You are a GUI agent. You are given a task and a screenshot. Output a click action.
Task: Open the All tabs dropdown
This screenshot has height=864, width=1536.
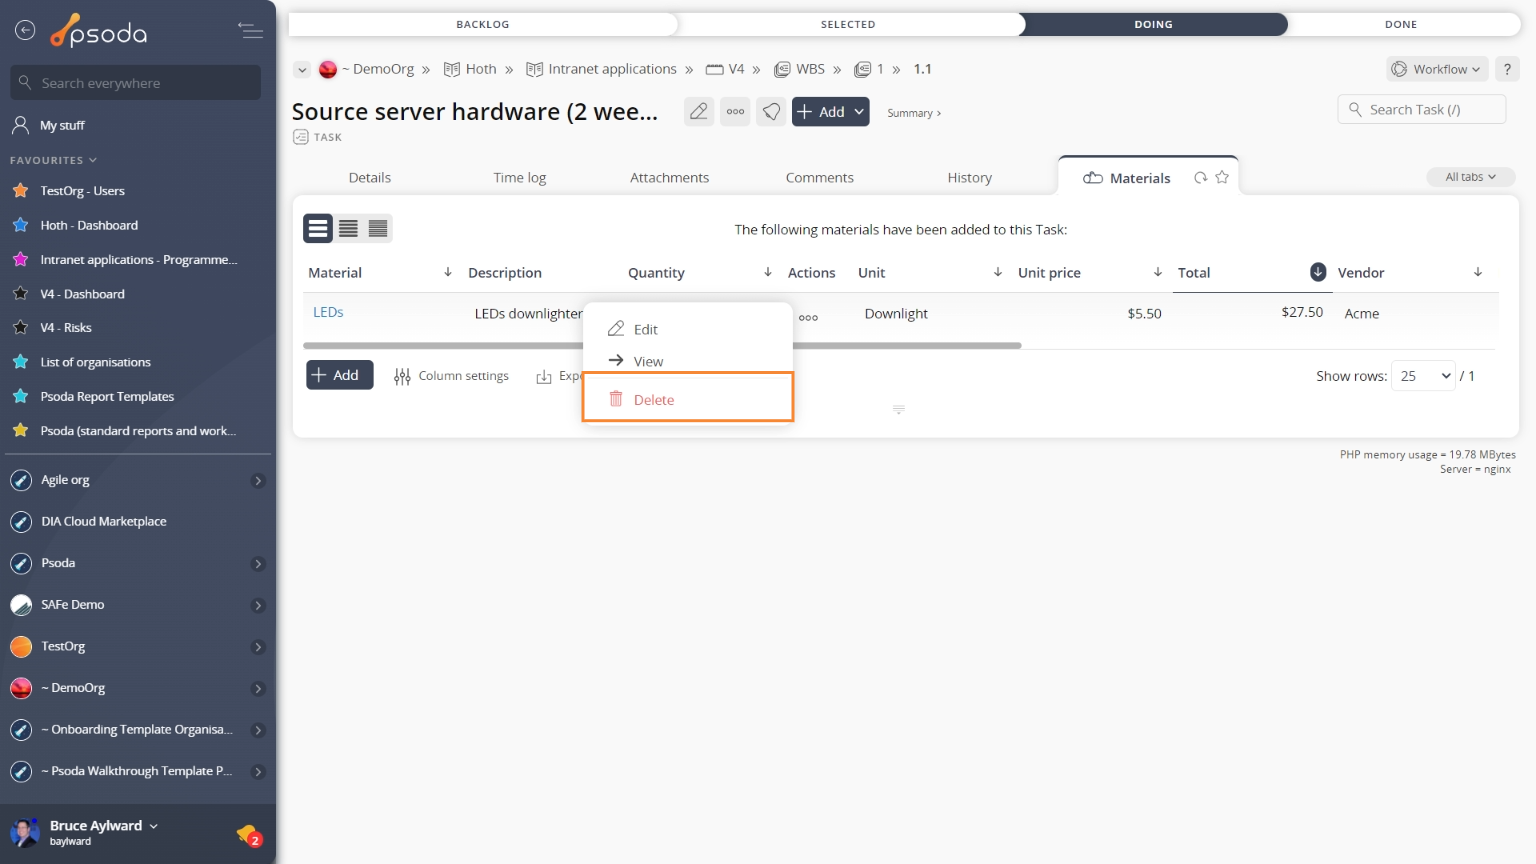[1470, 177]
